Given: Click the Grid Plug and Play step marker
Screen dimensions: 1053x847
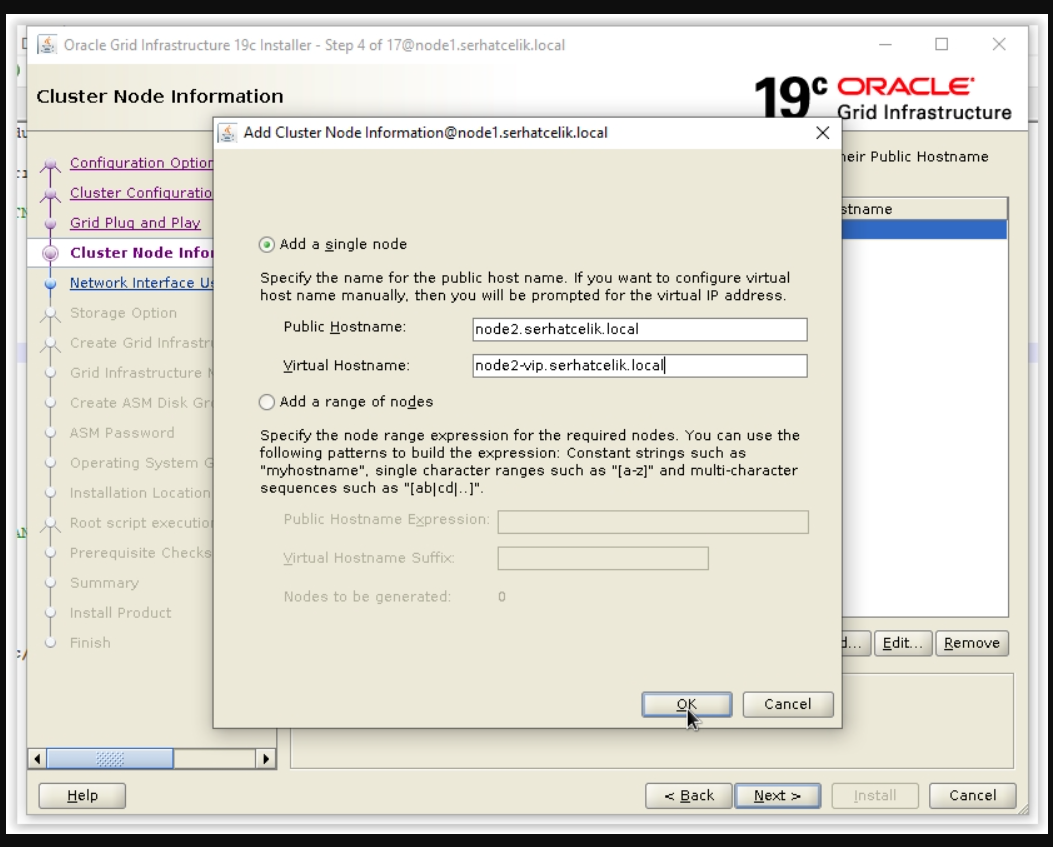Looking at the screenshot, I should point(50,223).
